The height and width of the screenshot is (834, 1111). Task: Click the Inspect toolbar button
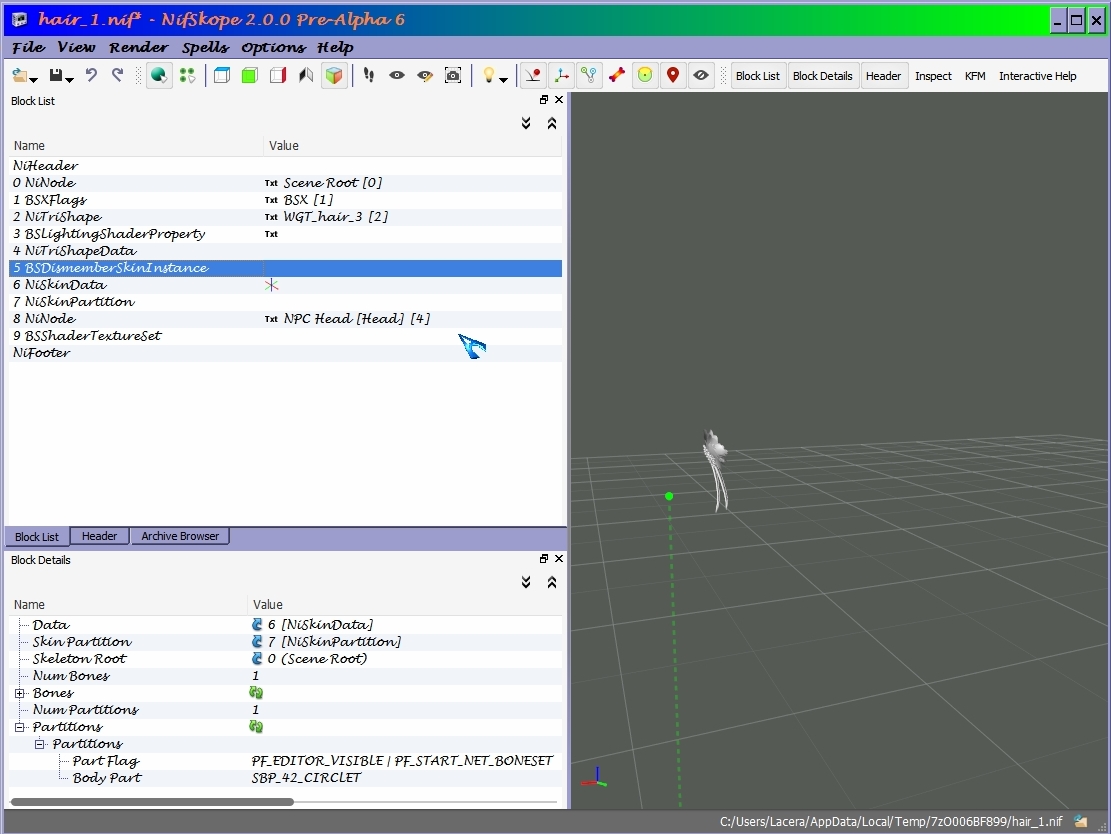[x=932, y=76]
